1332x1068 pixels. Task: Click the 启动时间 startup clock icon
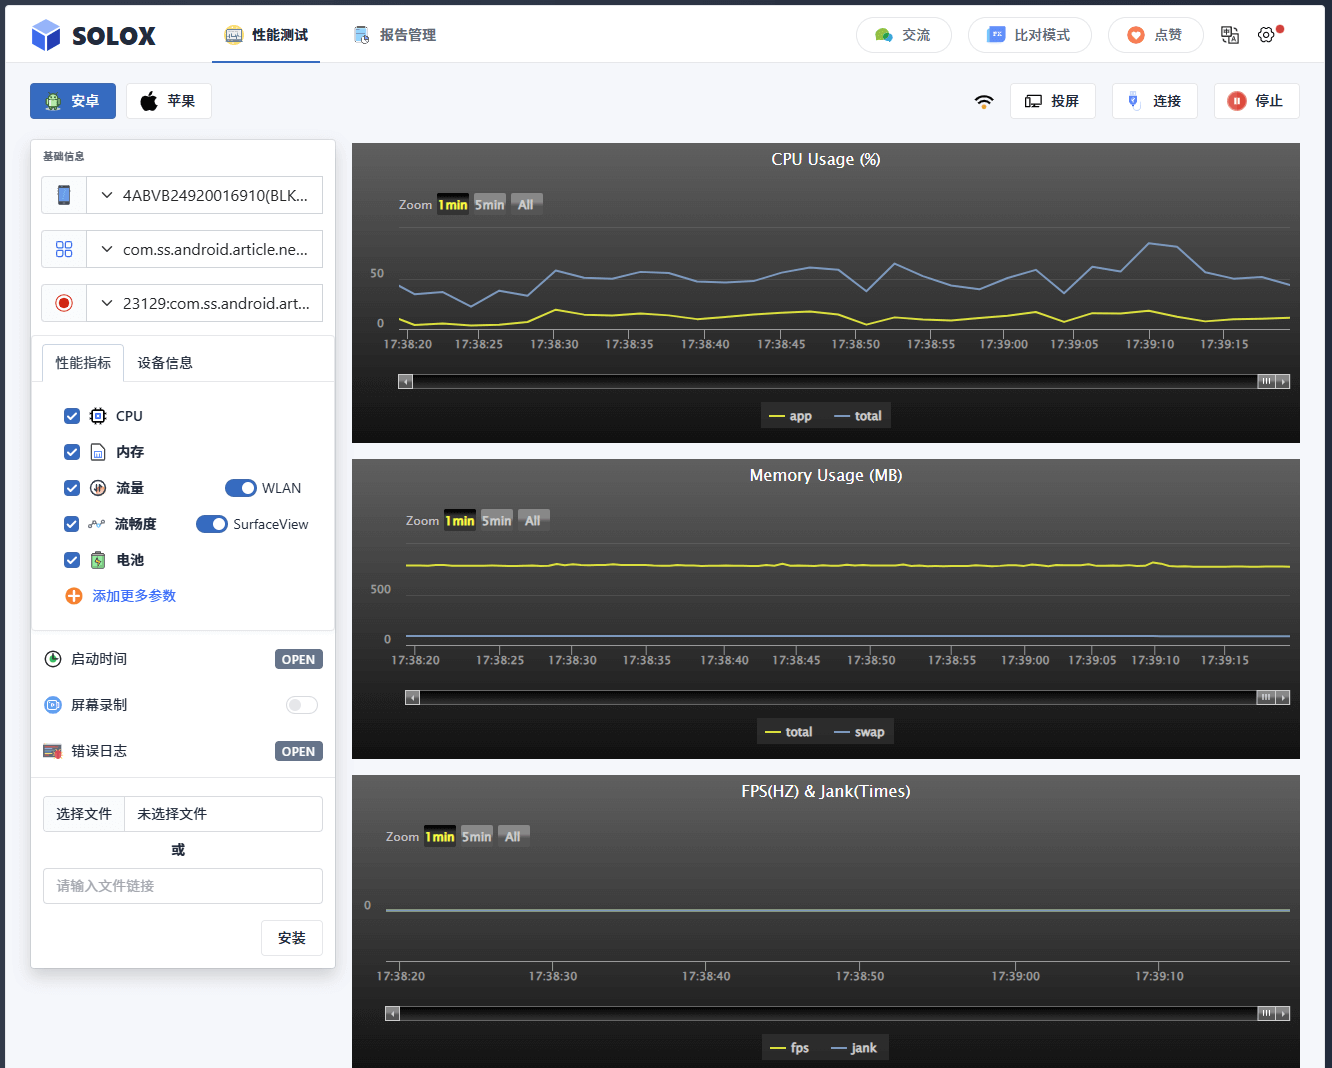click(x=53, y=659)
